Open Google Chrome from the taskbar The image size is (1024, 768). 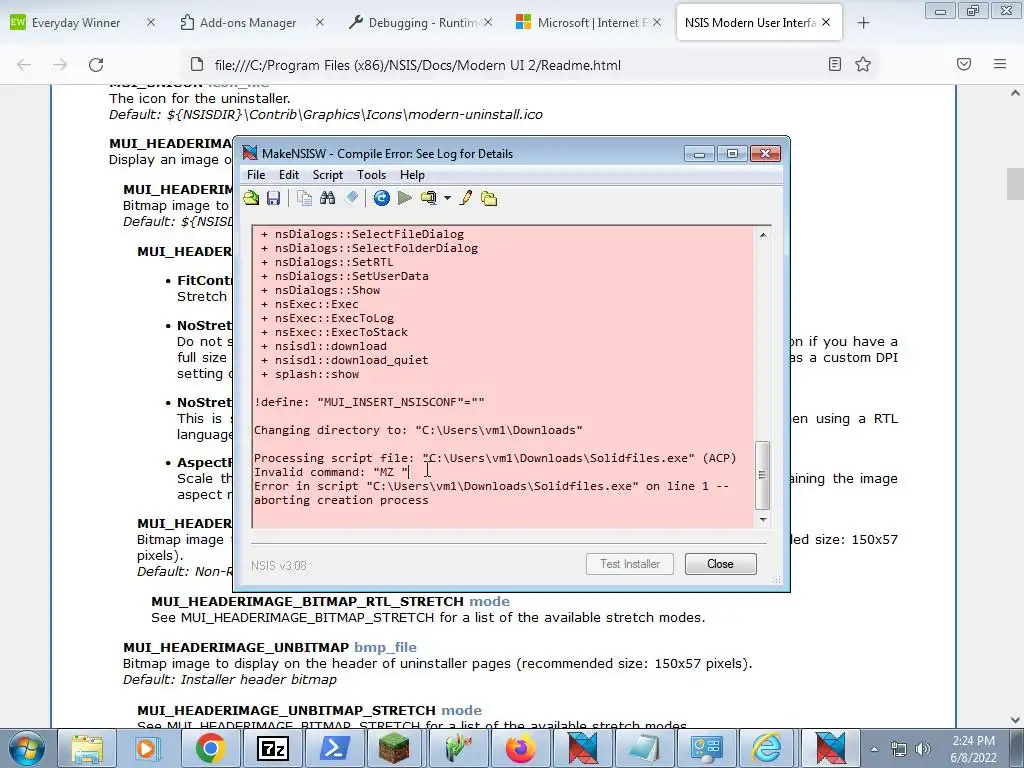coord(210,748)
